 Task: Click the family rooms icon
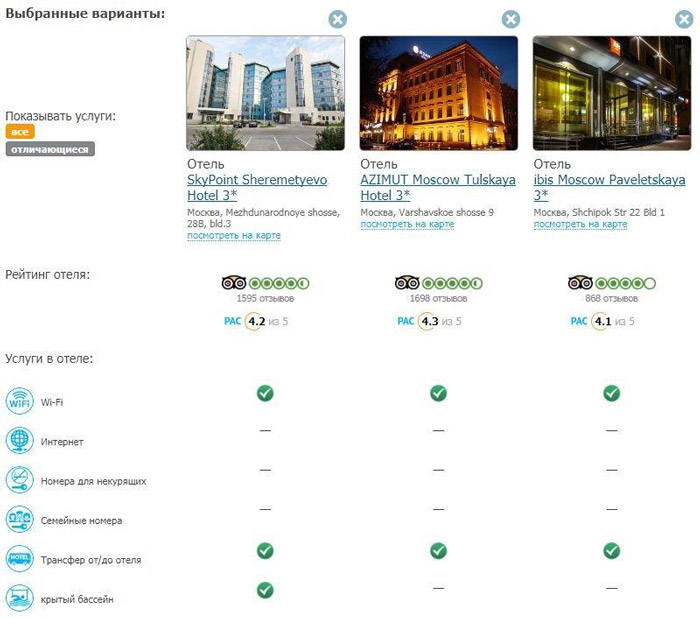click(20, 519)
